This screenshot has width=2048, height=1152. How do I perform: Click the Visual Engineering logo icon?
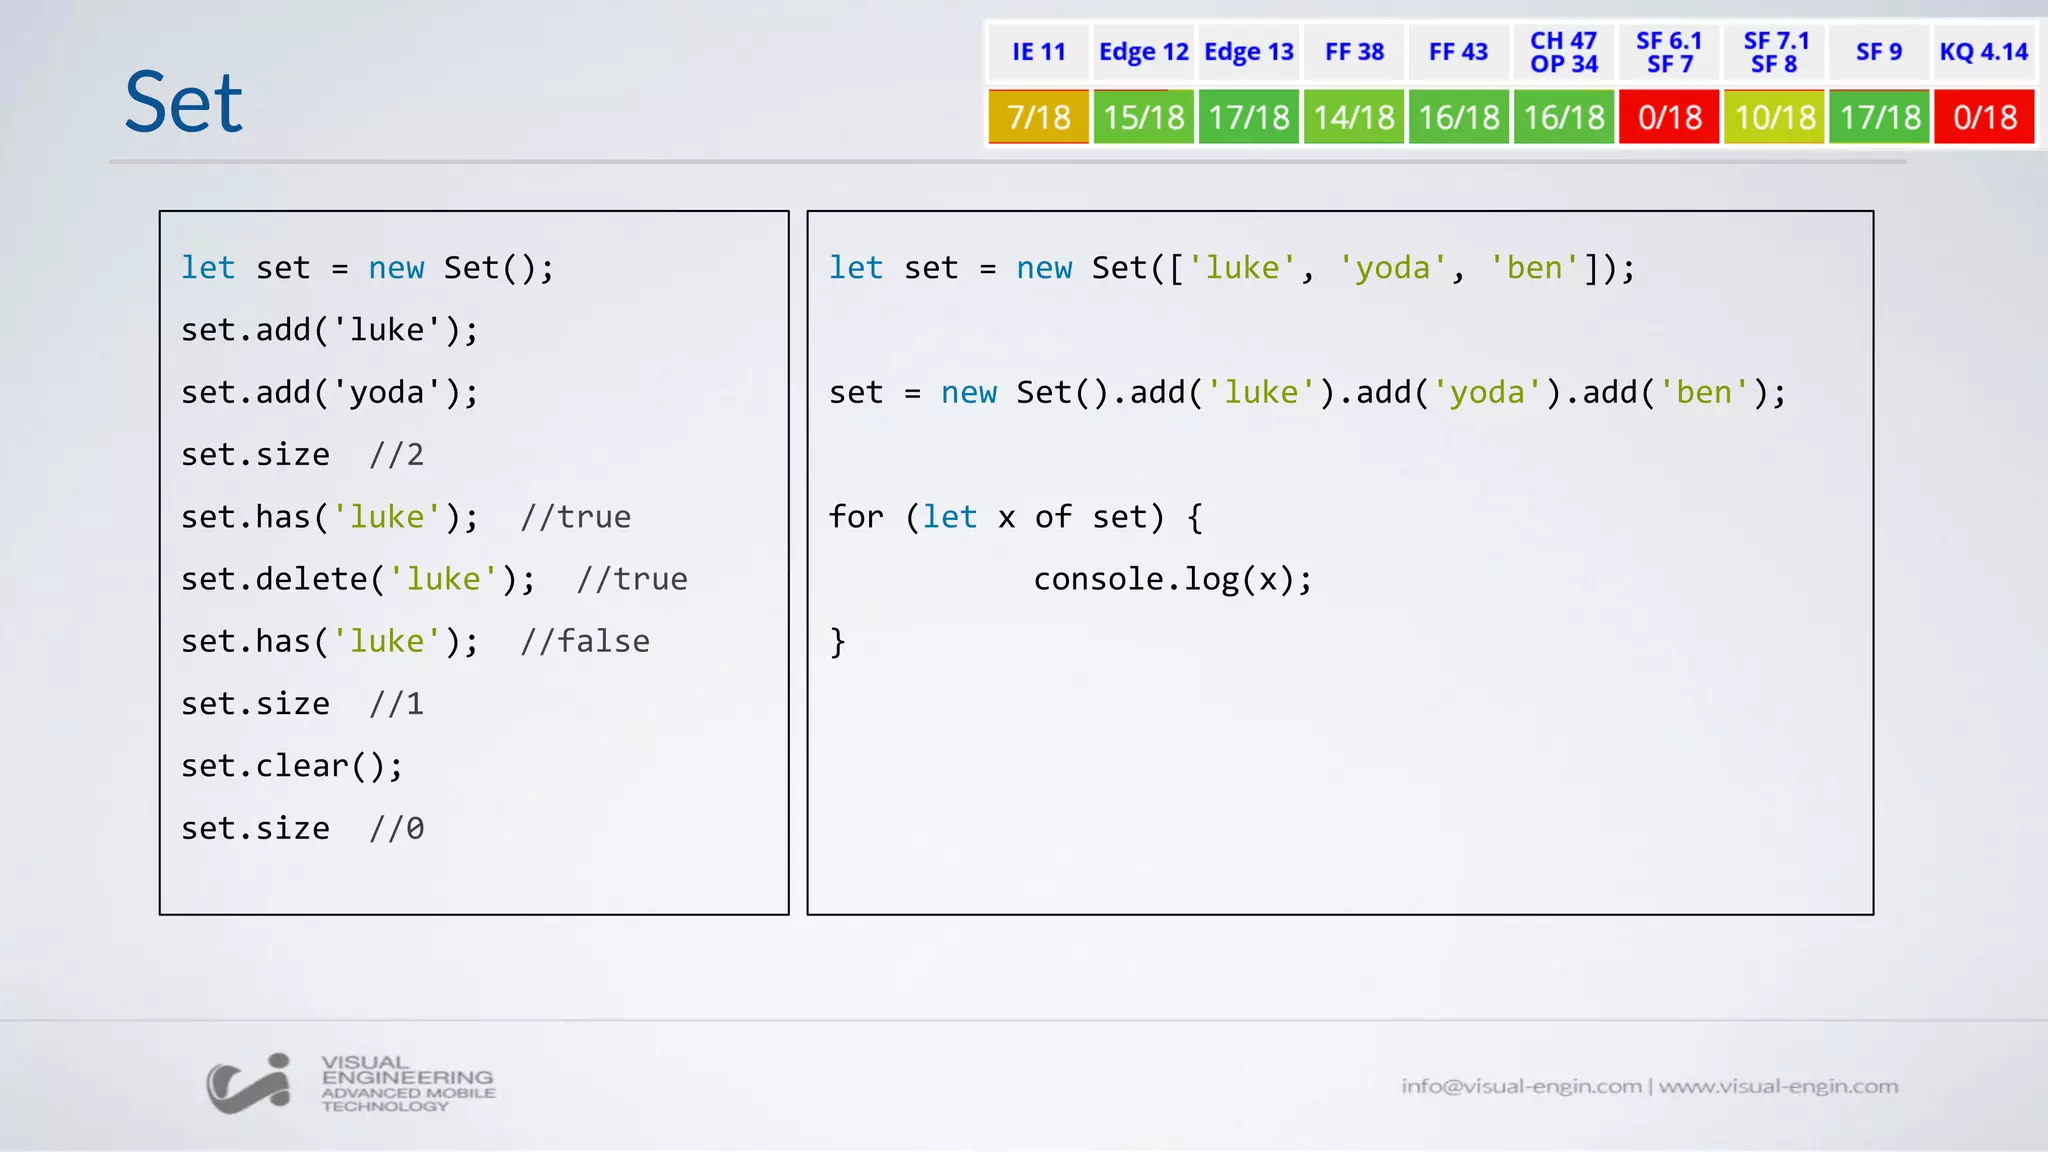point(249,1083)
